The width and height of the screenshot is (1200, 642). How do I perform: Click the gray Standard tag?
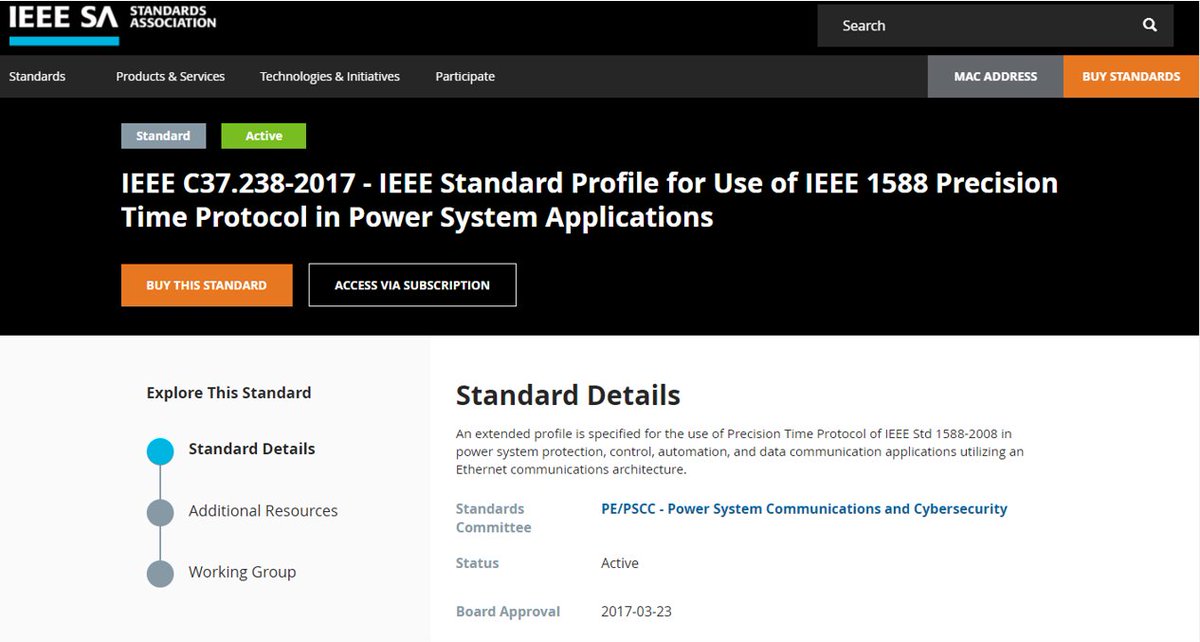[x=163, y=136]
